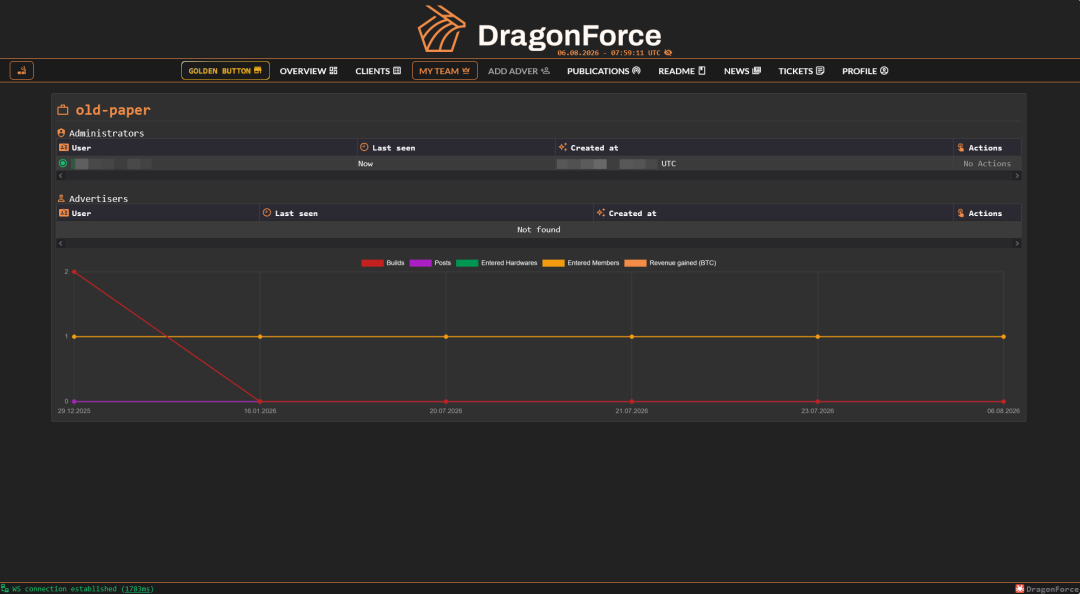The height and width of the screenshot is (594, 1080).
Task: Click the News newspaper icon
Action: coord(756,70)
